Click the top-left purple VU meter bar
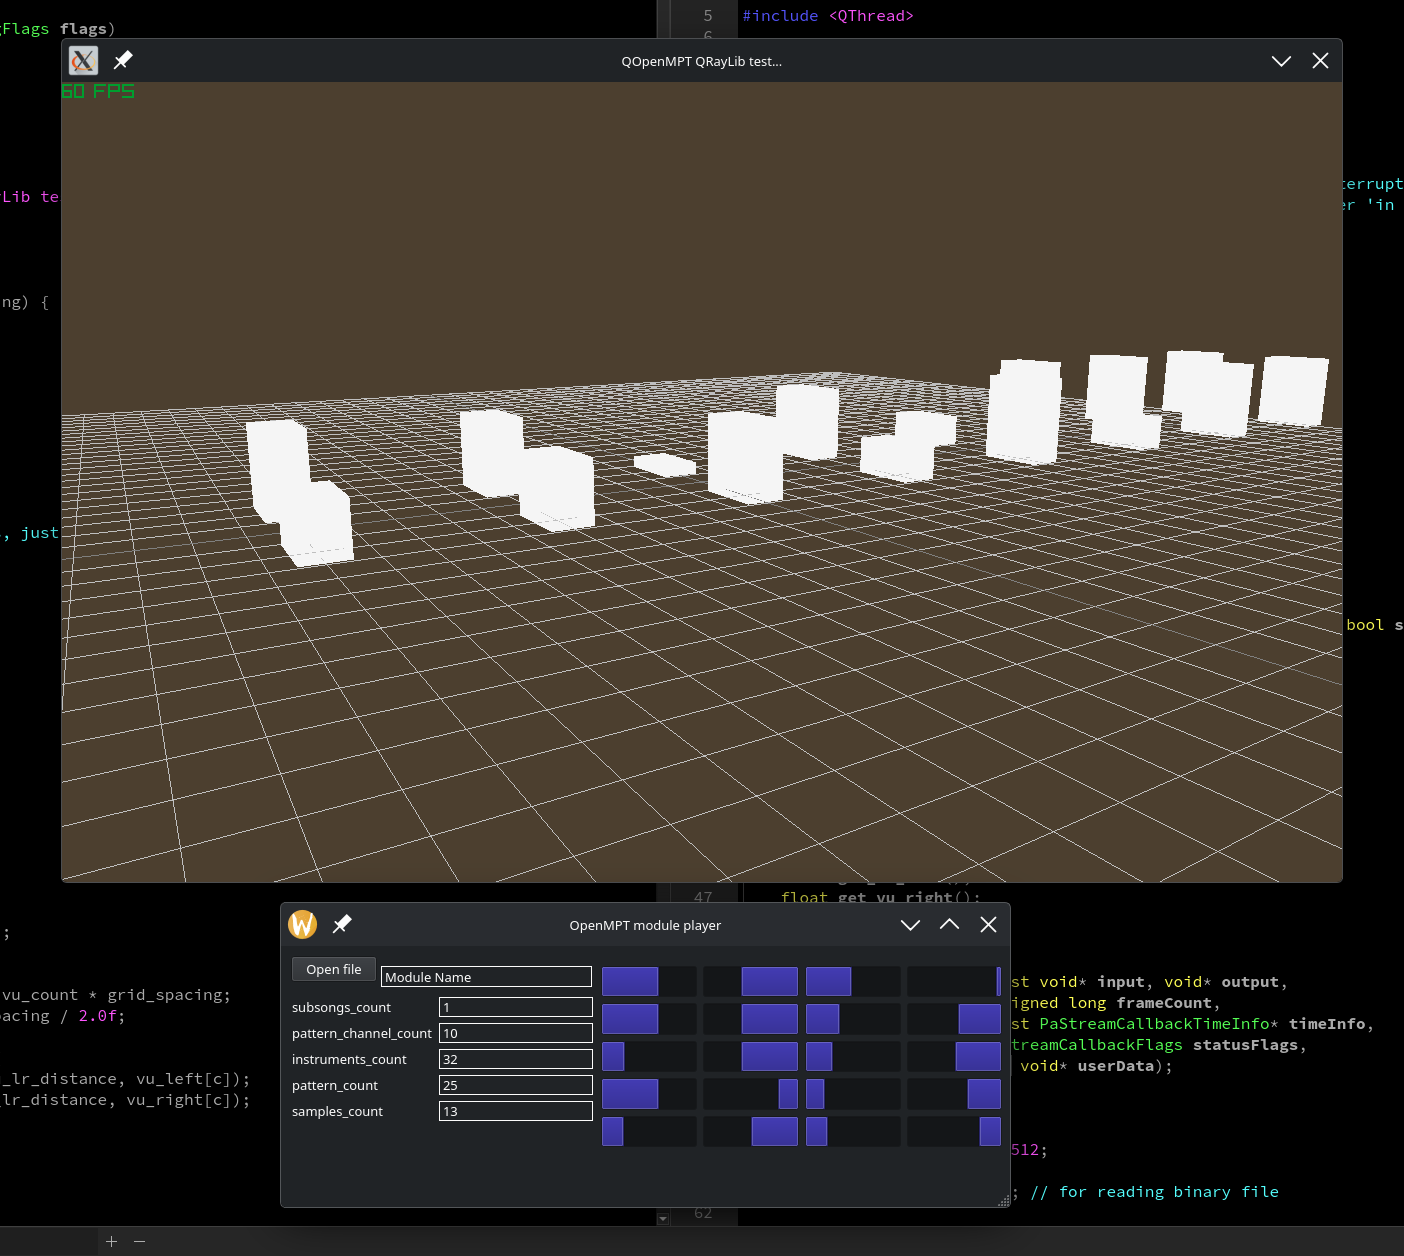1404x1256 pixels. click(x=630, y=981)
